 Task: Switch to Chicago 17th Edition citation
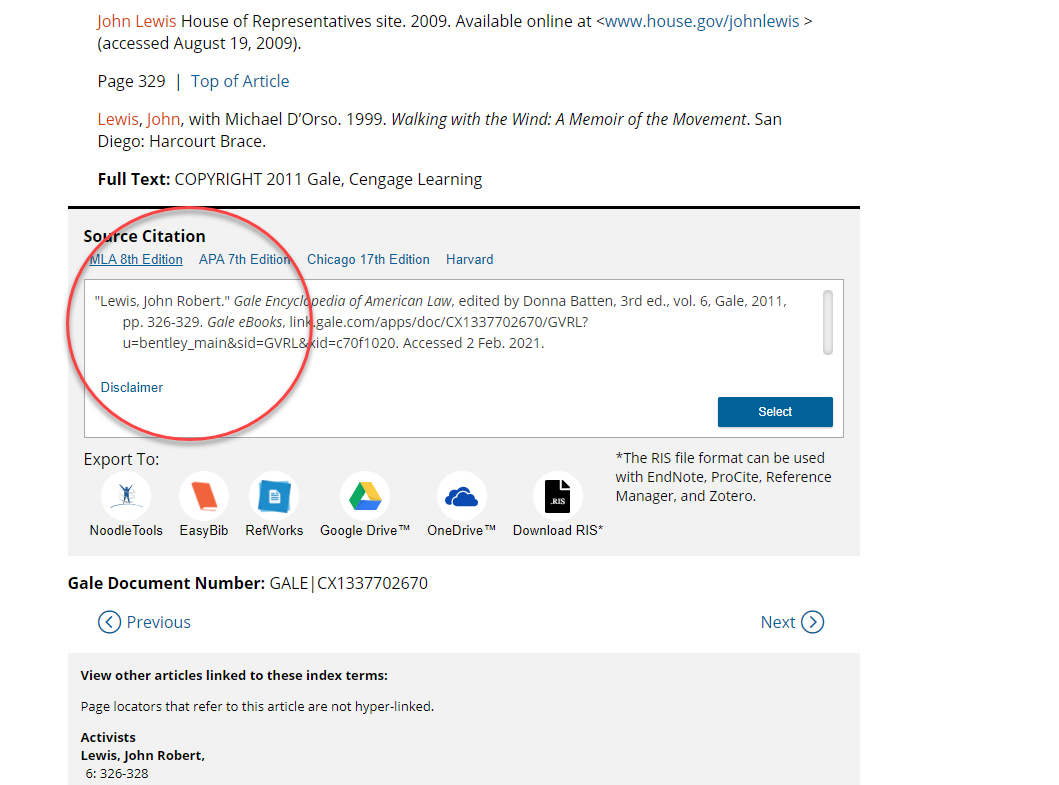[x=368, y=259]
